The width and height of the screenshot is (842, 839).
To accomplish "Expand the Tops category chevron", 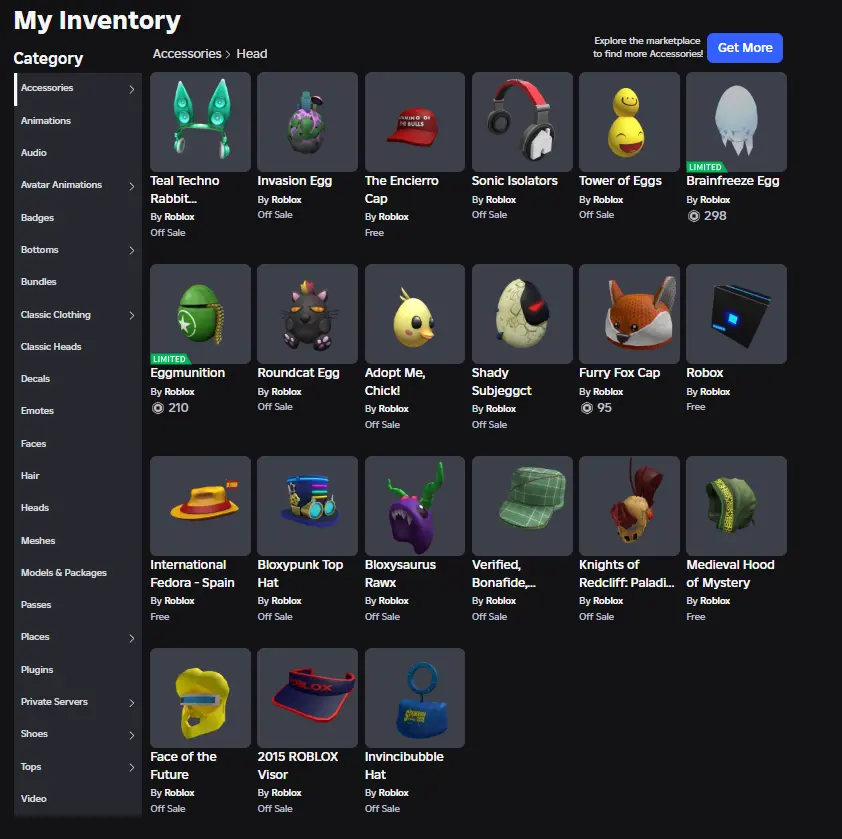I will pos(132,767).
